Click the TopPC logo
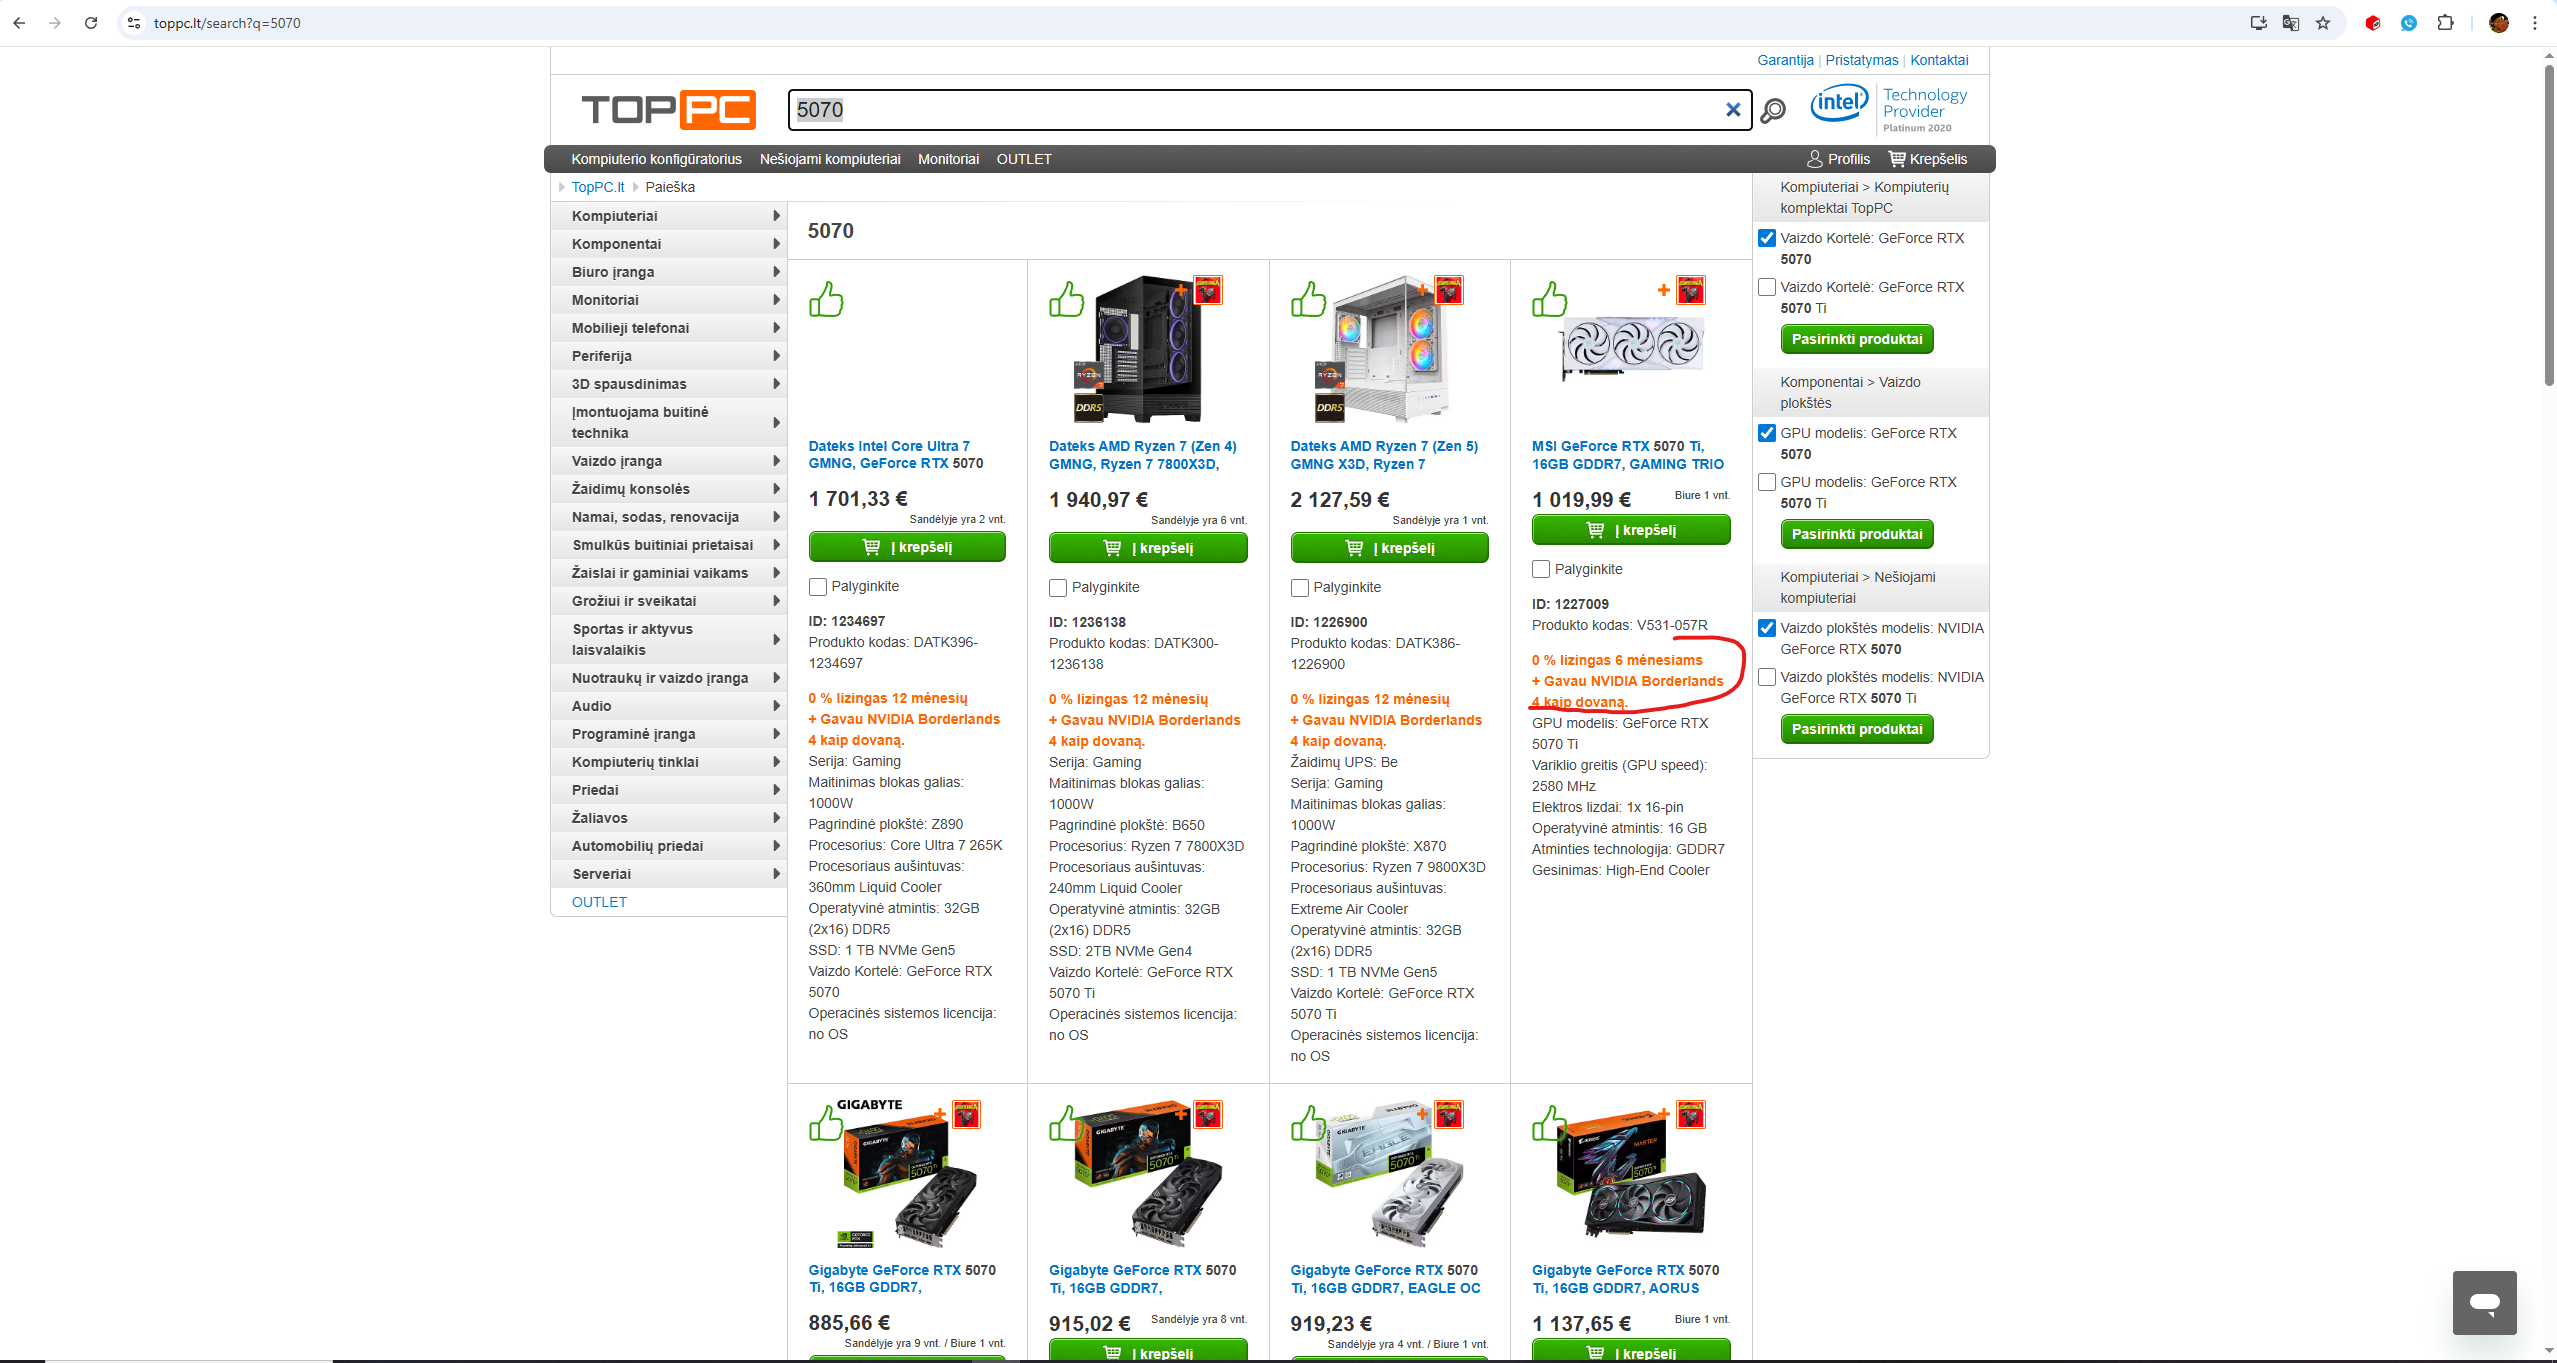 (x=668, y=110)
